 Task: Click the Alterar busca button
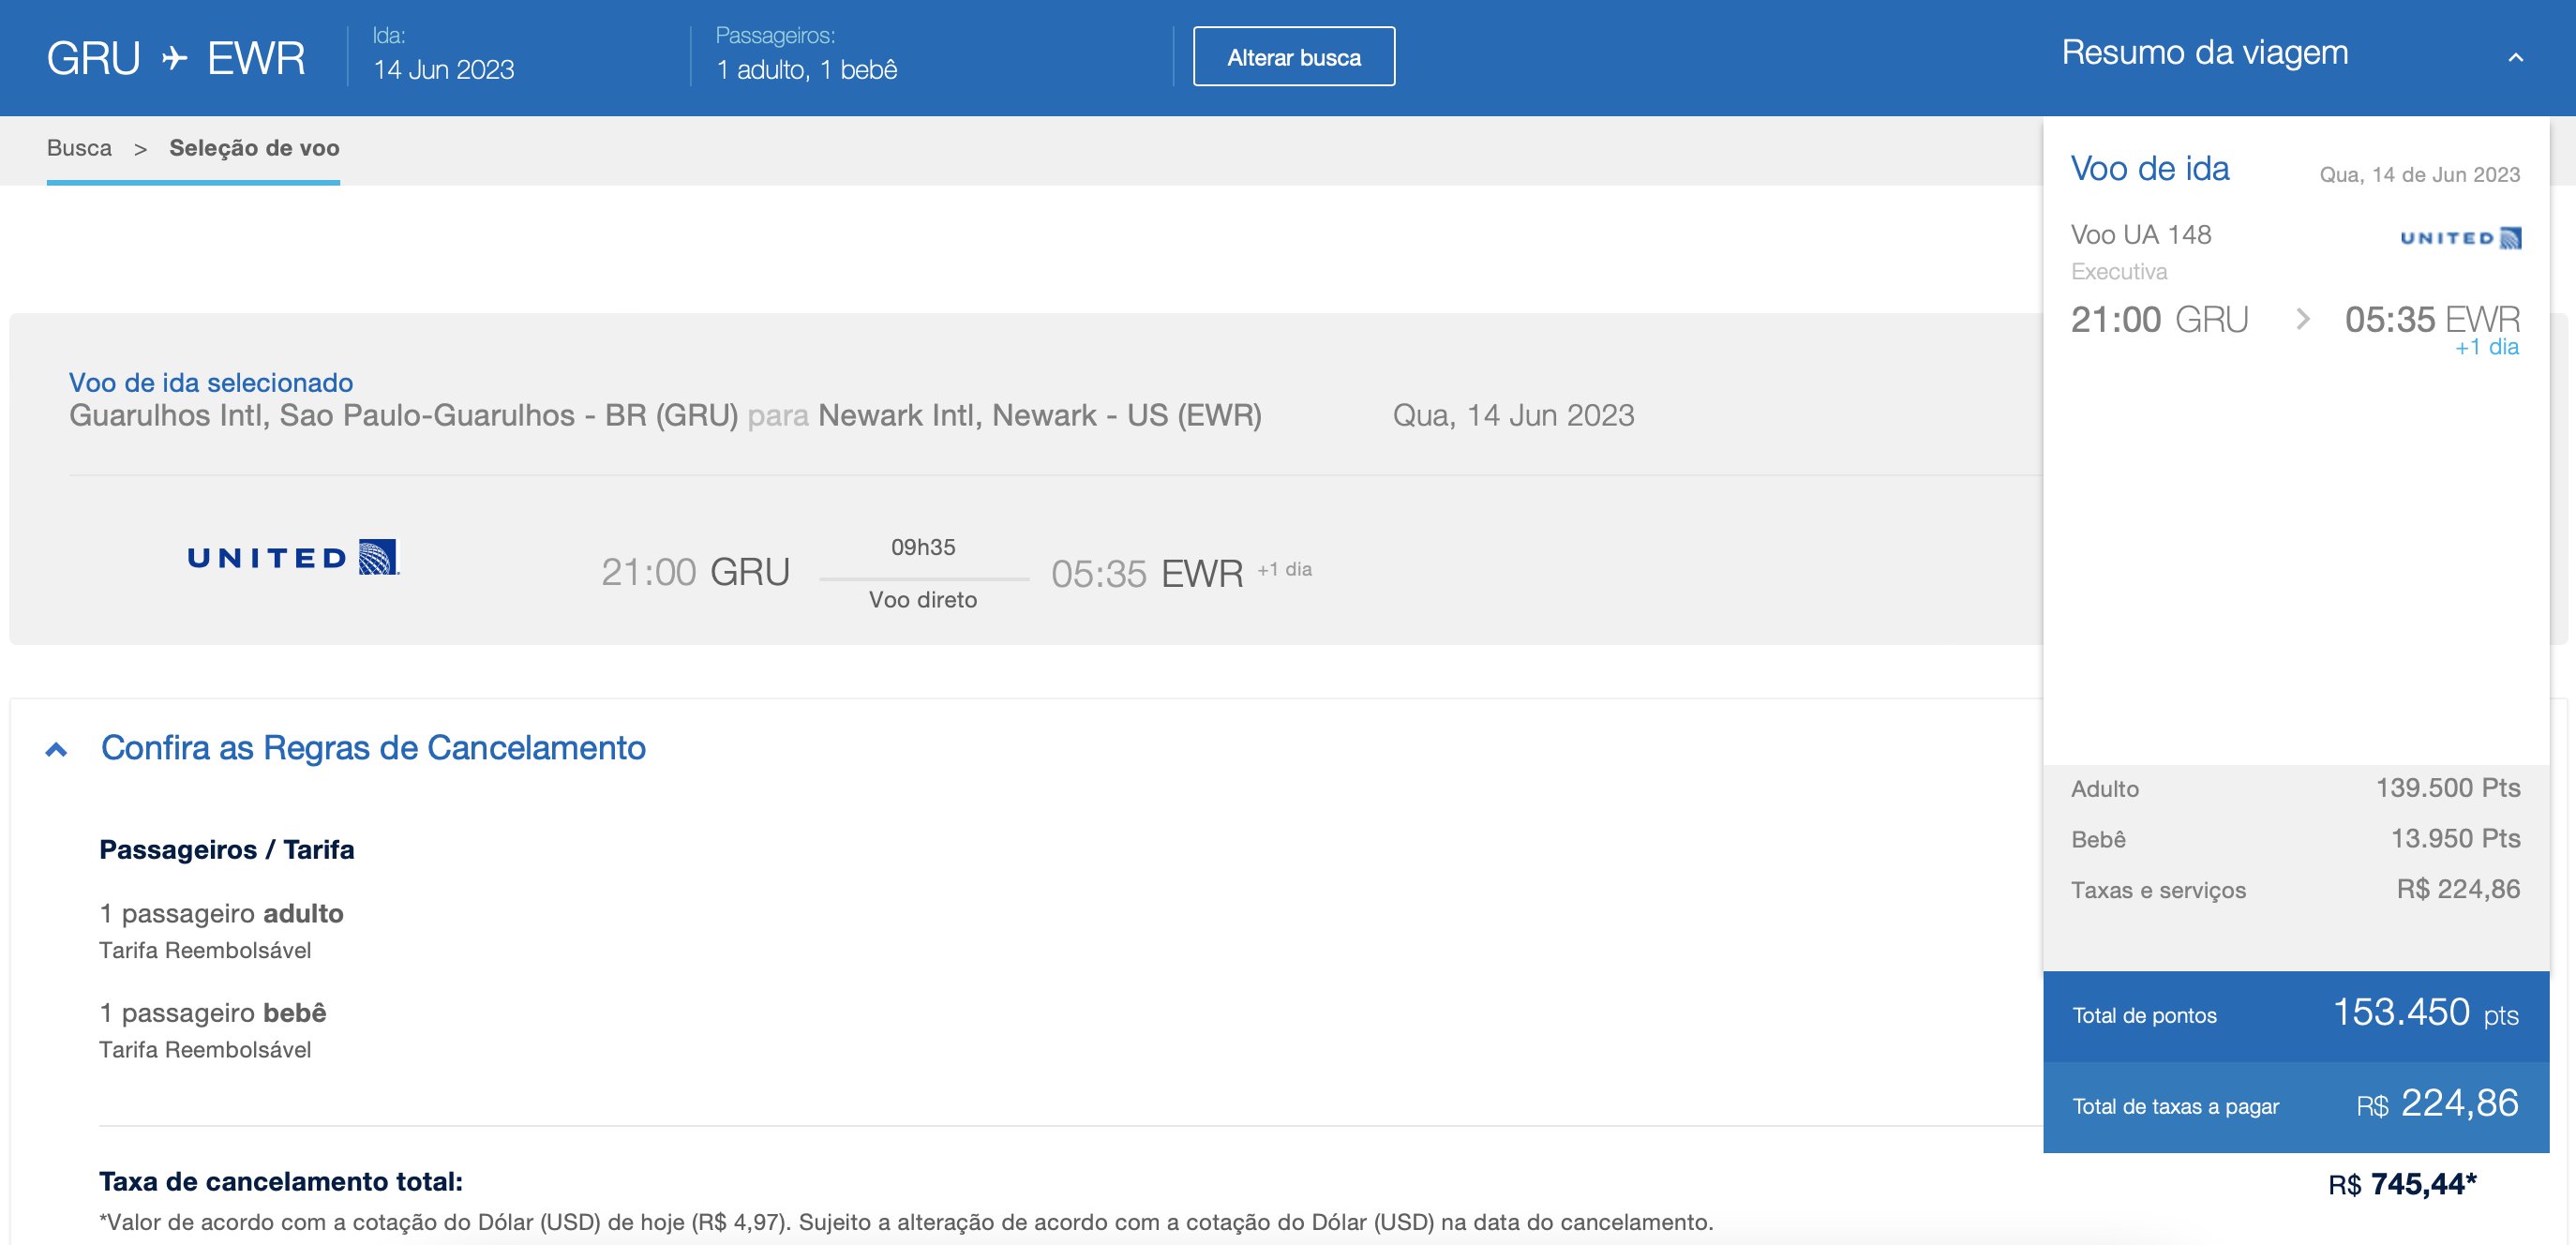[1293, 57]
